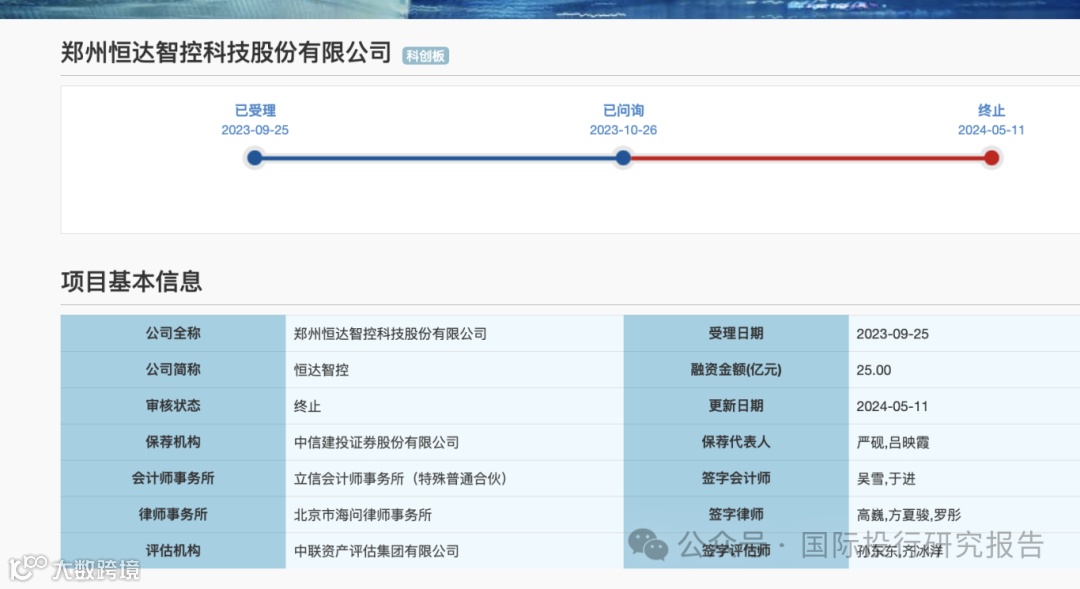Click the 融资金额(亿元) header cell
The height and width of the screenshot is (589, 1080).
(x=736, y=370)
